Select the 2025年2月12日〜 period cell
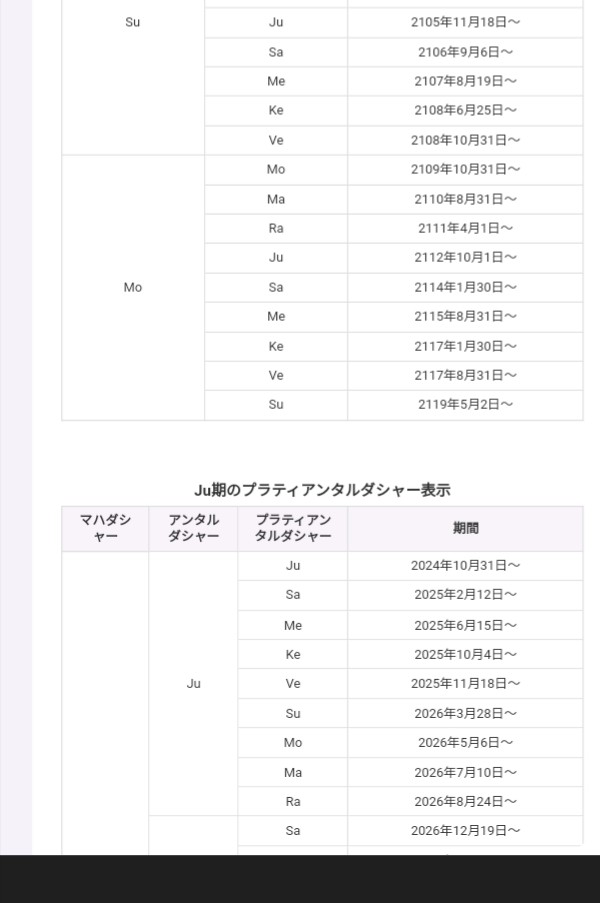 465,595
